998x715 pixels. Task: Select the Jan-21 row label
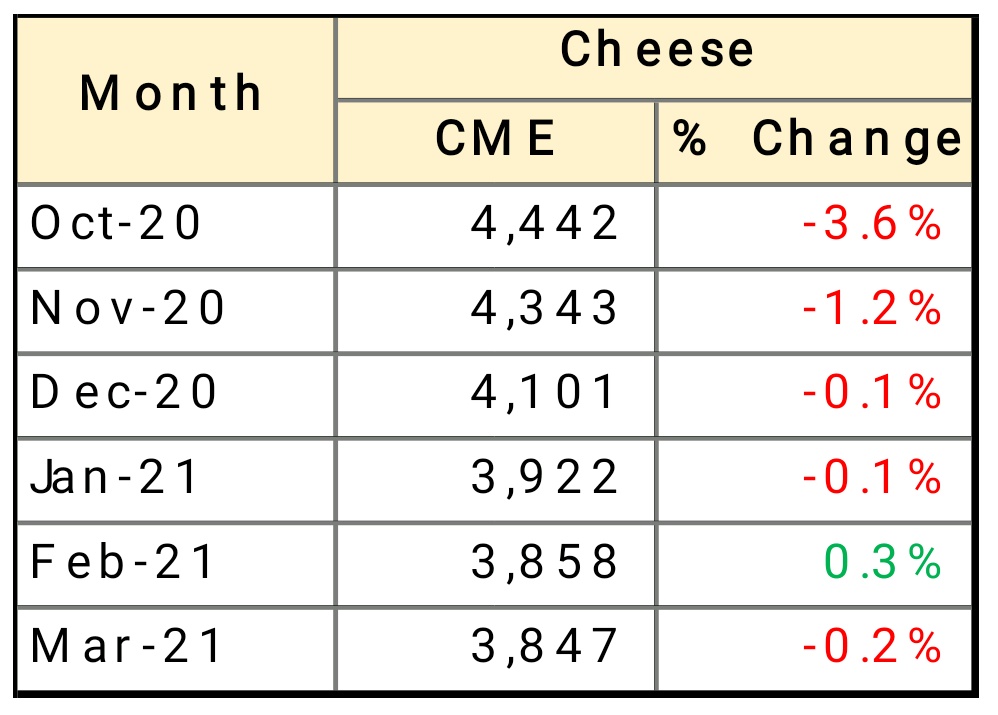(116, 478)
